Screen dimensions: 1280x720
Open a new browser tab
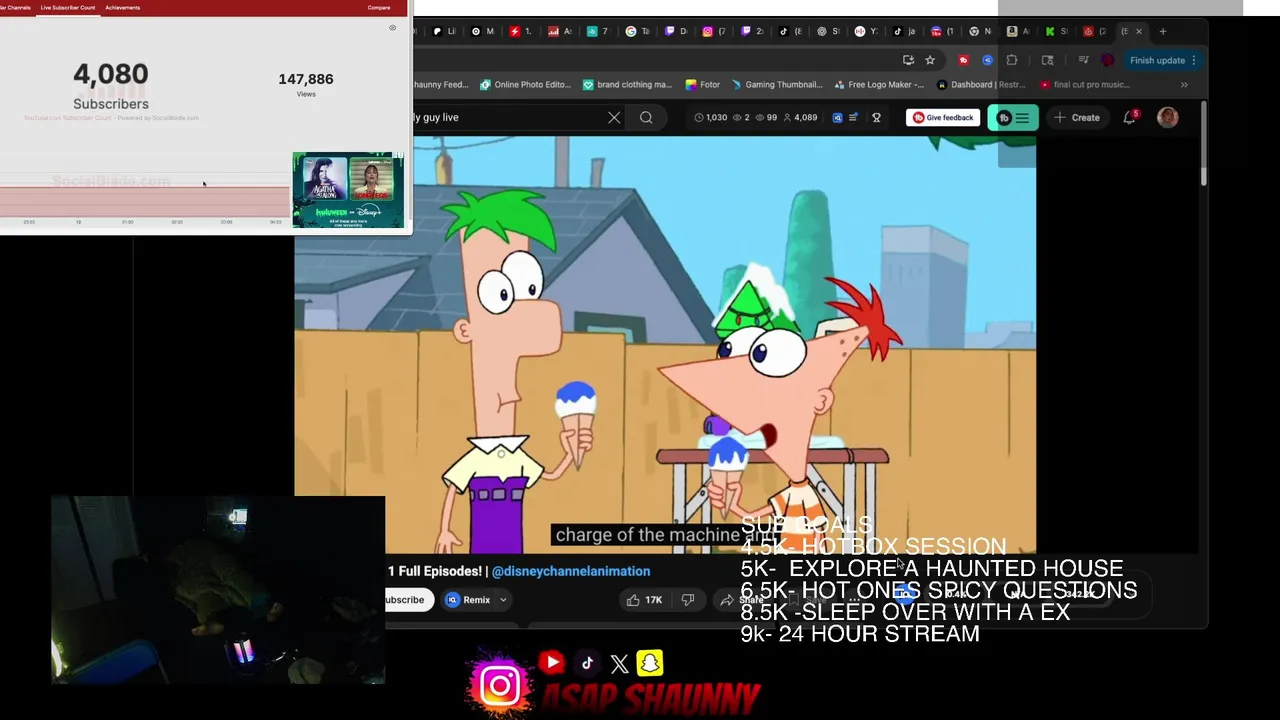(x=1163, y=31)
